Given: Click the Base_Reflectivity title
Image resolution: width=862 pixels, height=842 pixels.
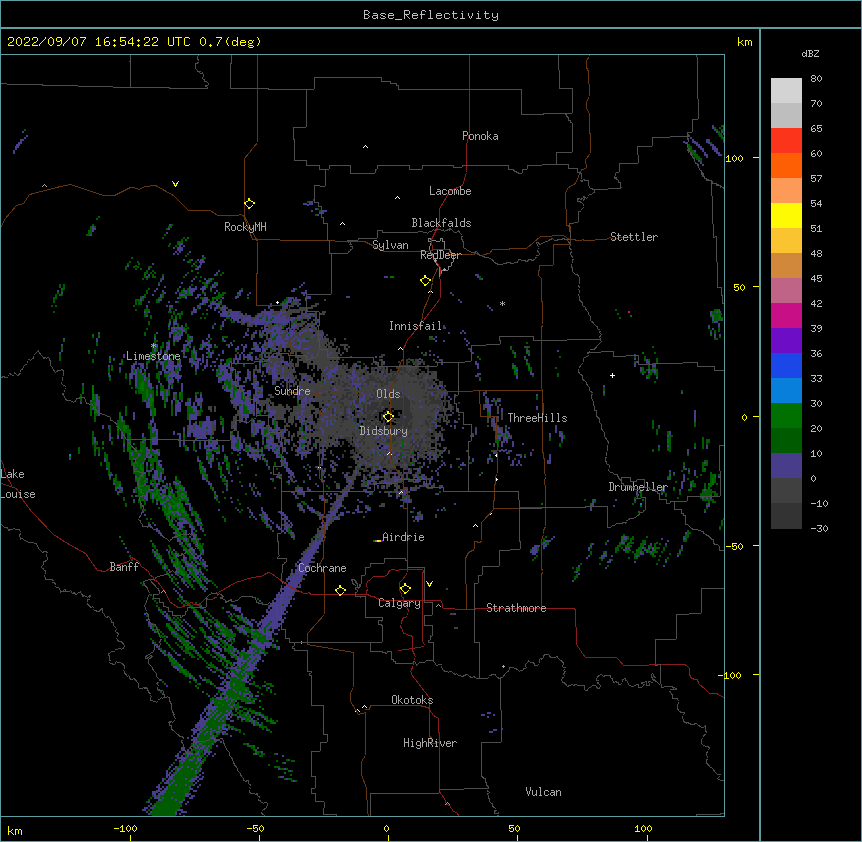Looking at the screenshot, I should pos(431,15).
